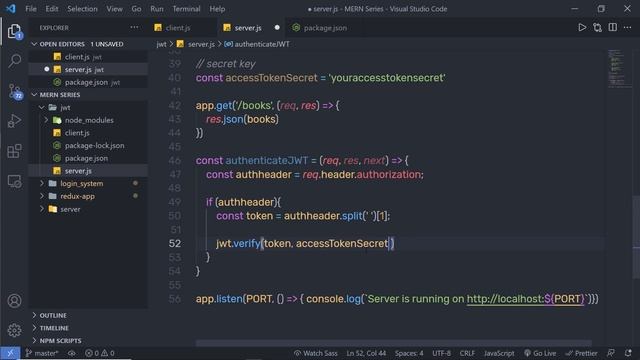Open Explorer Views and More Actions ellipsis
The image size is (640, 360).
[x=134, y=27]
